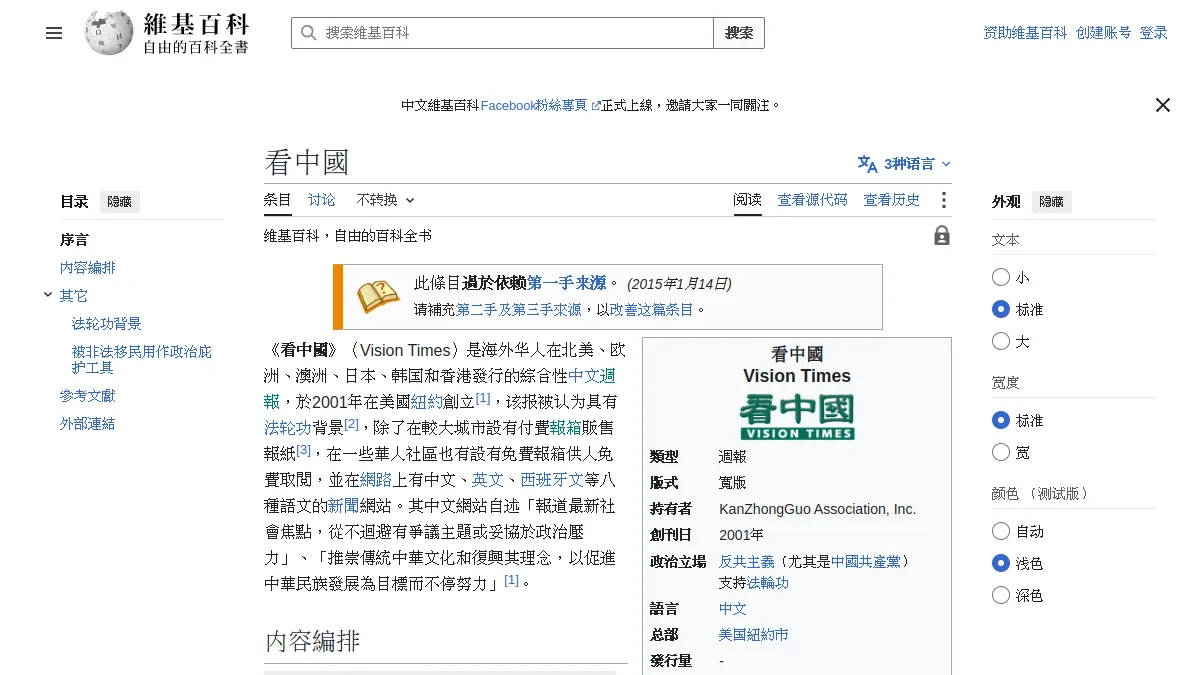
Task: Select large text size 大
Action: click(1001, 341)
